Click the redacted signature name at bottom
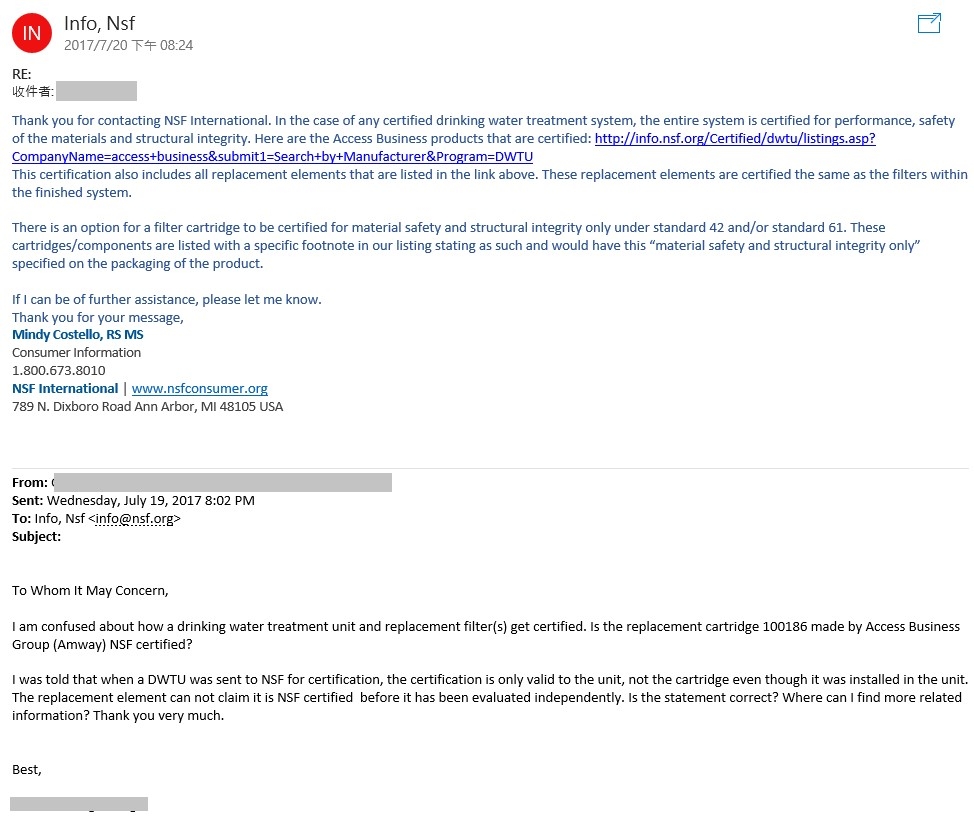The height and width of the screenshot is (825, 974). (79, 804)
